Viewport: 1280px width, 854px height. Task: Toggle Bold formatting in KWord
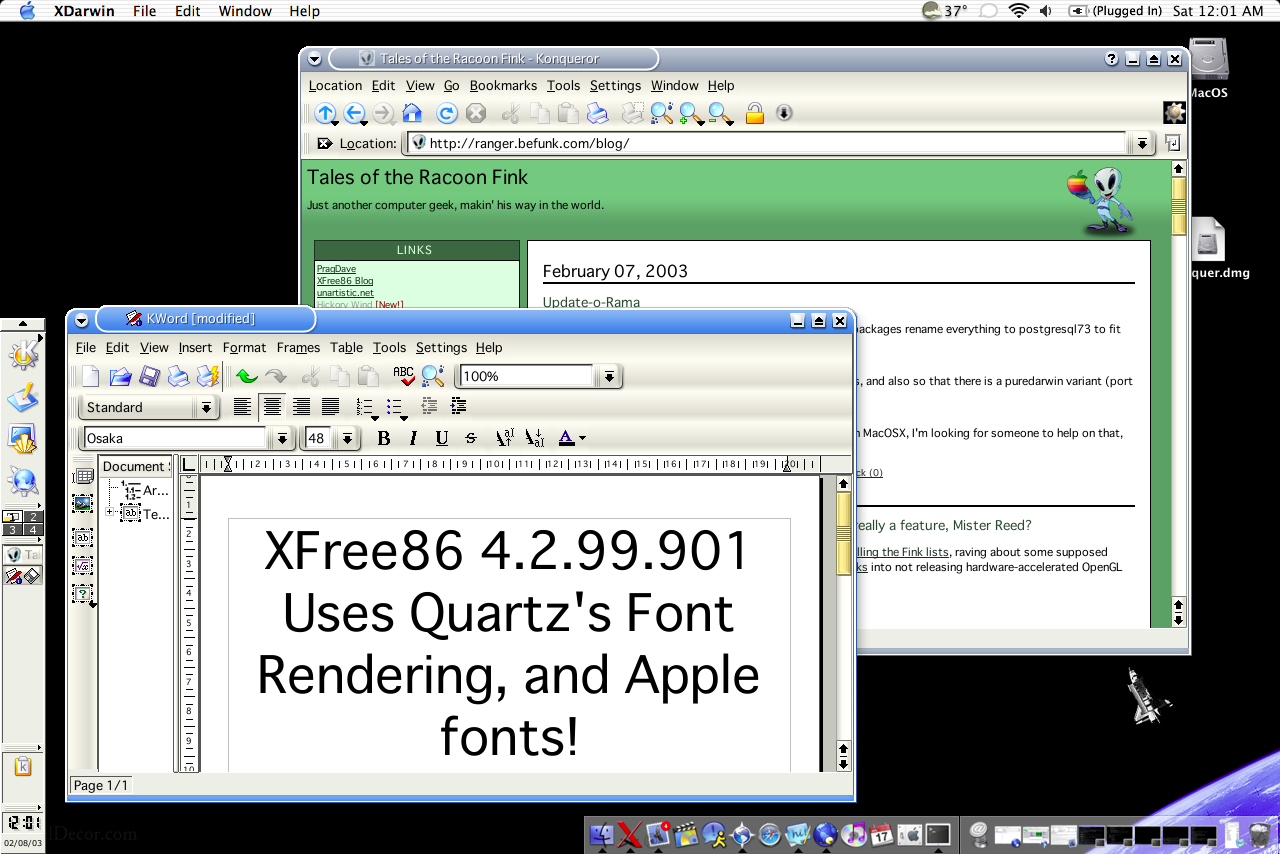tap(383, 438)
